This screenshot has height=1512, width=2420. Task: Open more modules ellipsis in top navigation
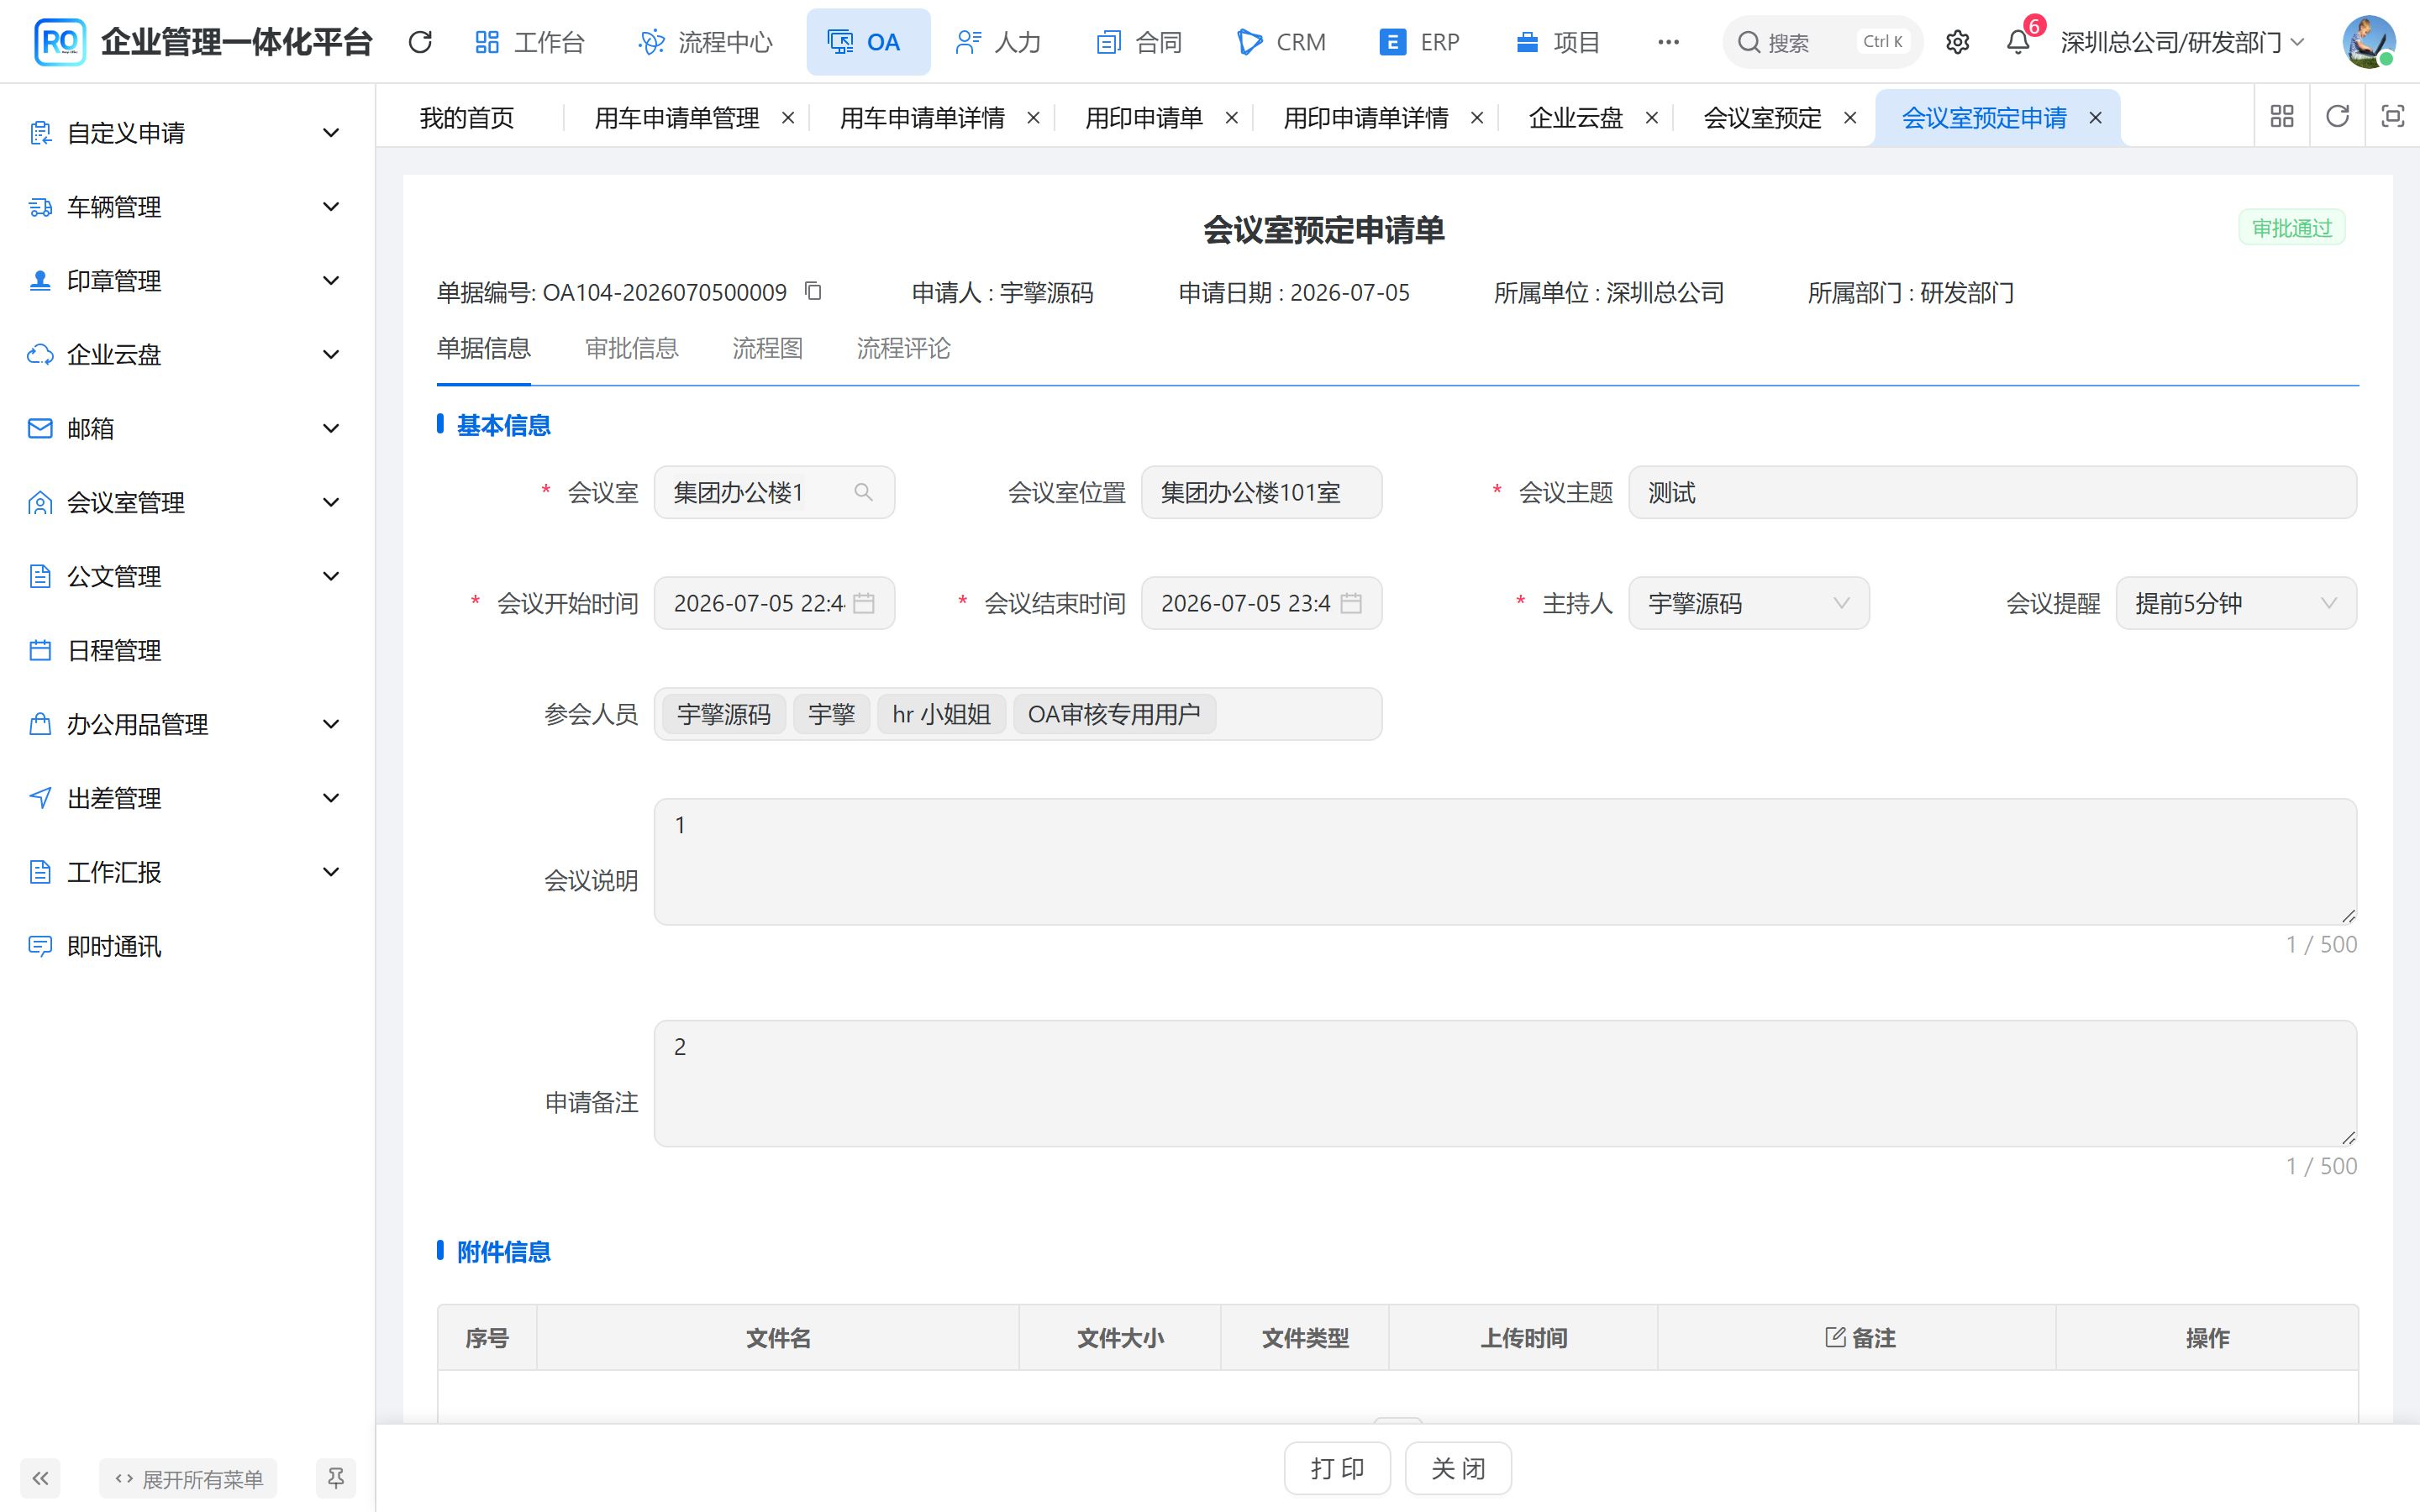pyautogui.click(x=1668, y=42)
